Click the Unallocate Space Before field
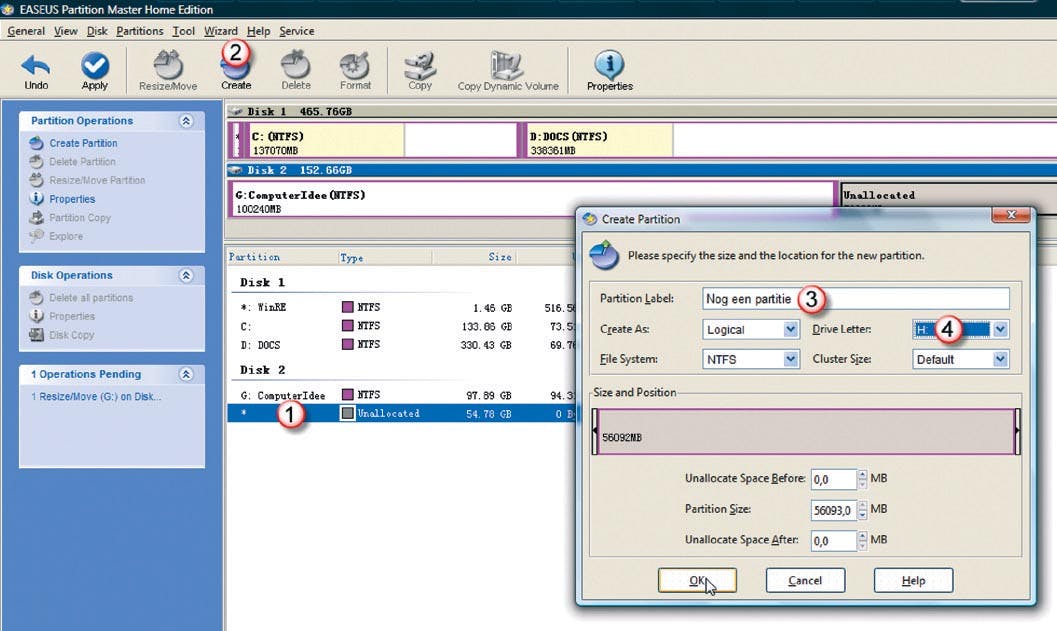 pos(833,479)
